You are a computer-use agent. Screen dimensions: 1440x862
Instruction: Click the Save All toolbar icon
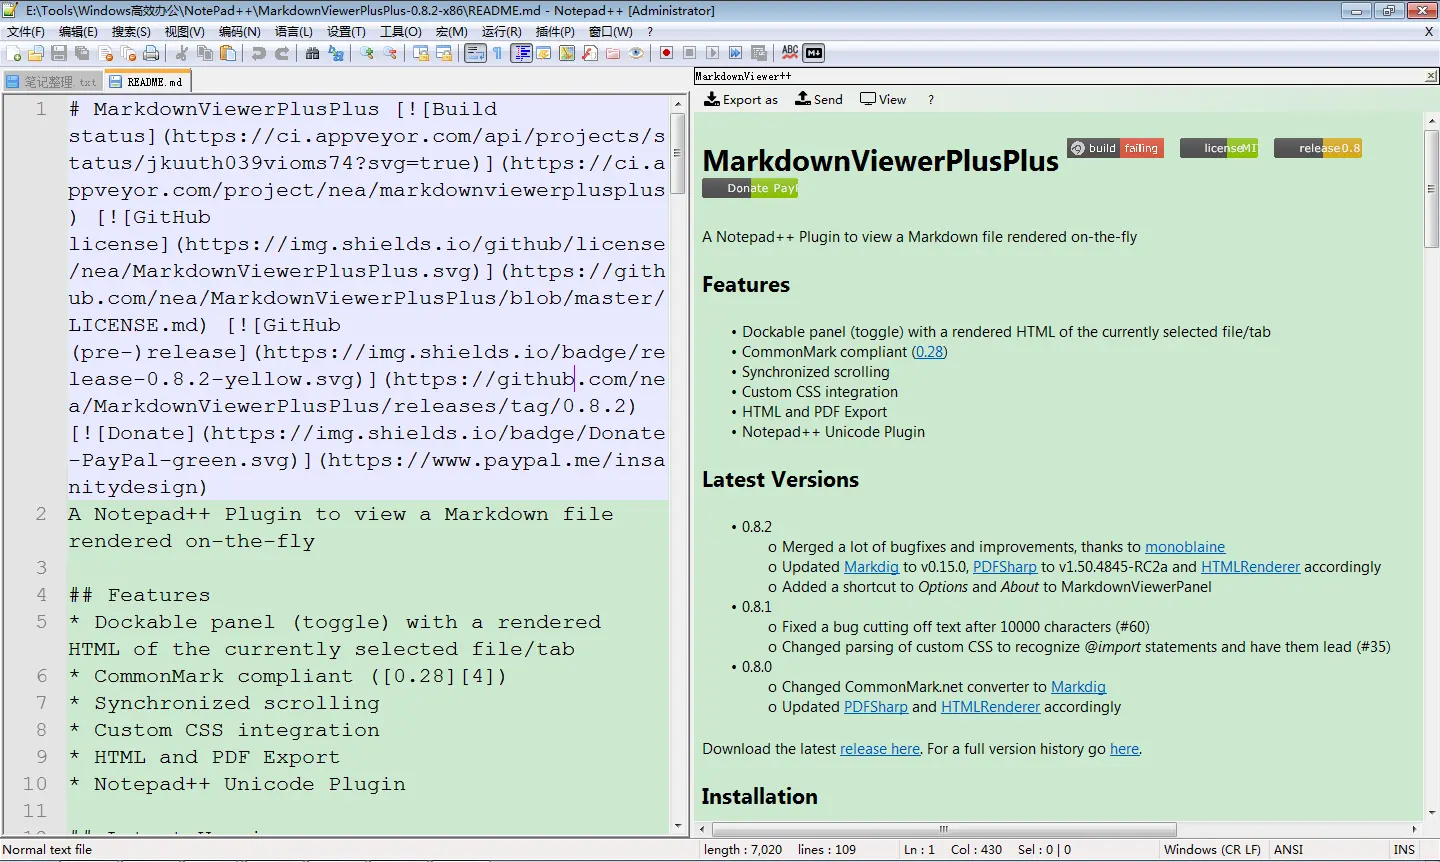click(82, 53)
